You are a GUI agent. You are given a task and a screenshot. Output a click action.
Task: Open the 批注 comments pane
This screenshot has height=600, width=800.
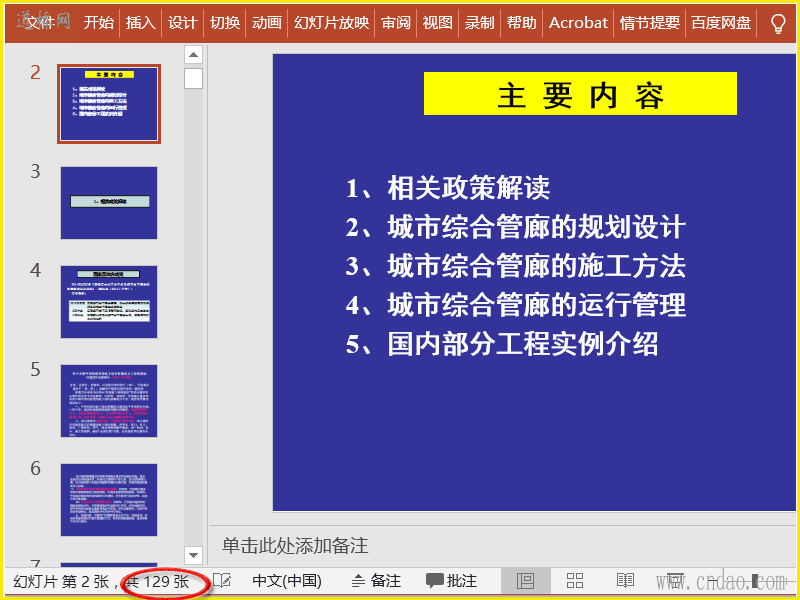tap(452, 581)
